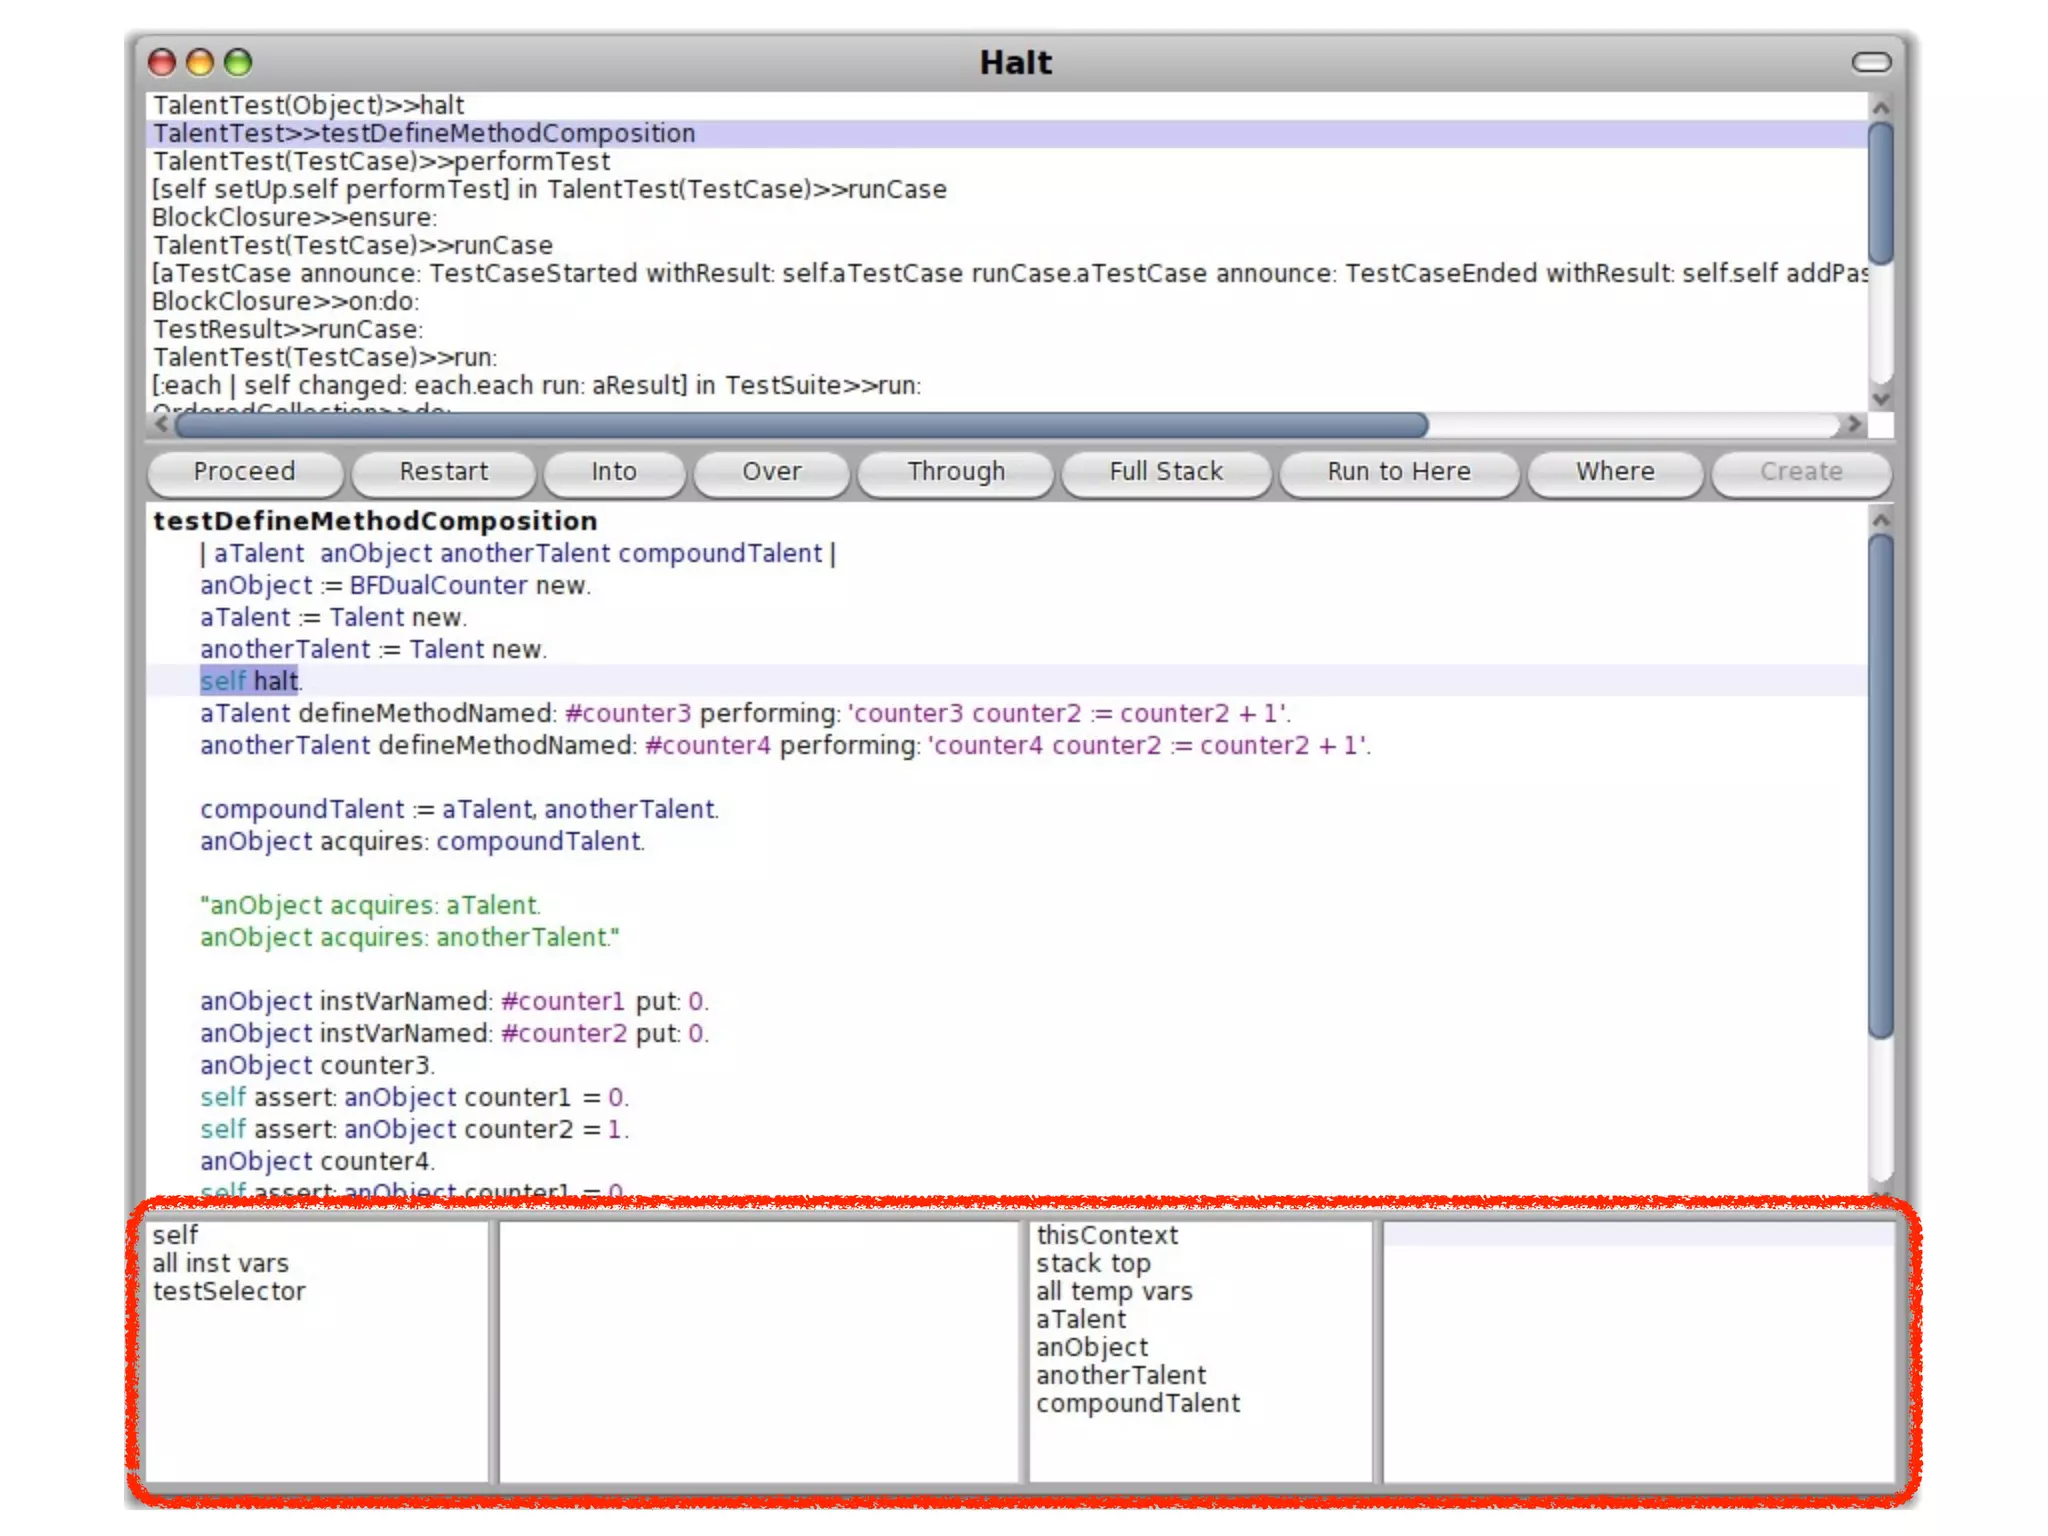Click the Through button
Screen dimensions: 2048x1536
(955, 472)
